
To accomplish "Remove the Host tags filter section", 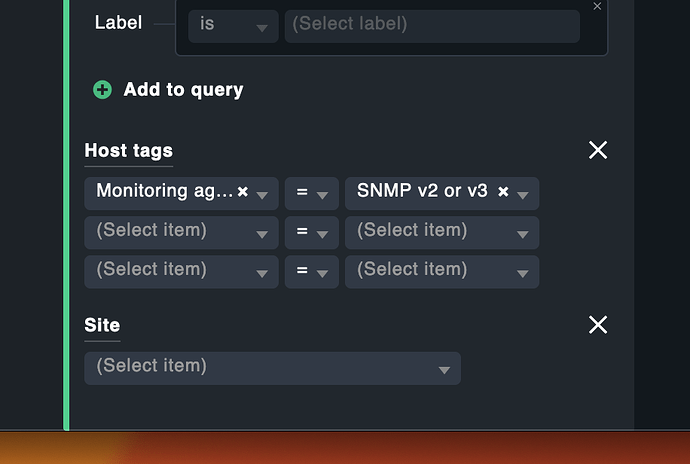I will pyautogui.click(x=598, y=150).
